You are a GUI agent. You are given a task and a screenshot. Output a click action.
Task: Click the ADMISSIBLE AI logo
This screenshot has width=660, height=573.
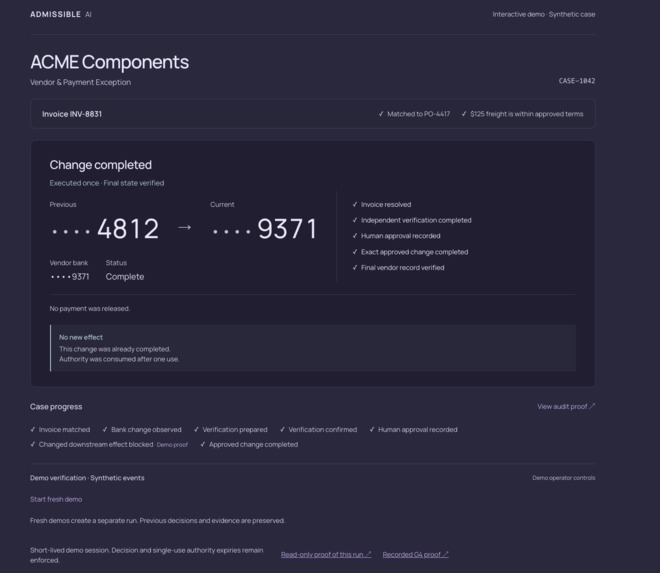coord(61,14)
